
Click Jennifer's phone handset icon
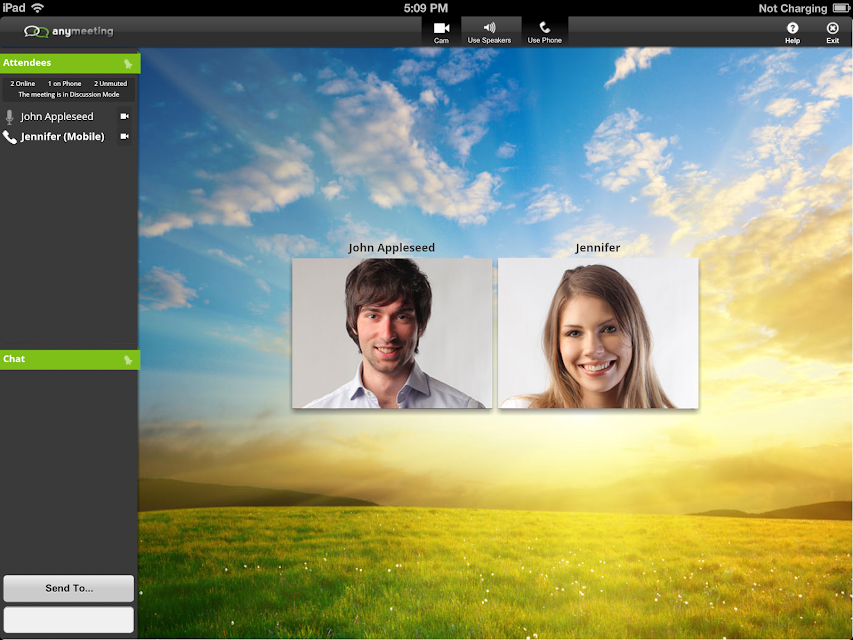(9, 137)
